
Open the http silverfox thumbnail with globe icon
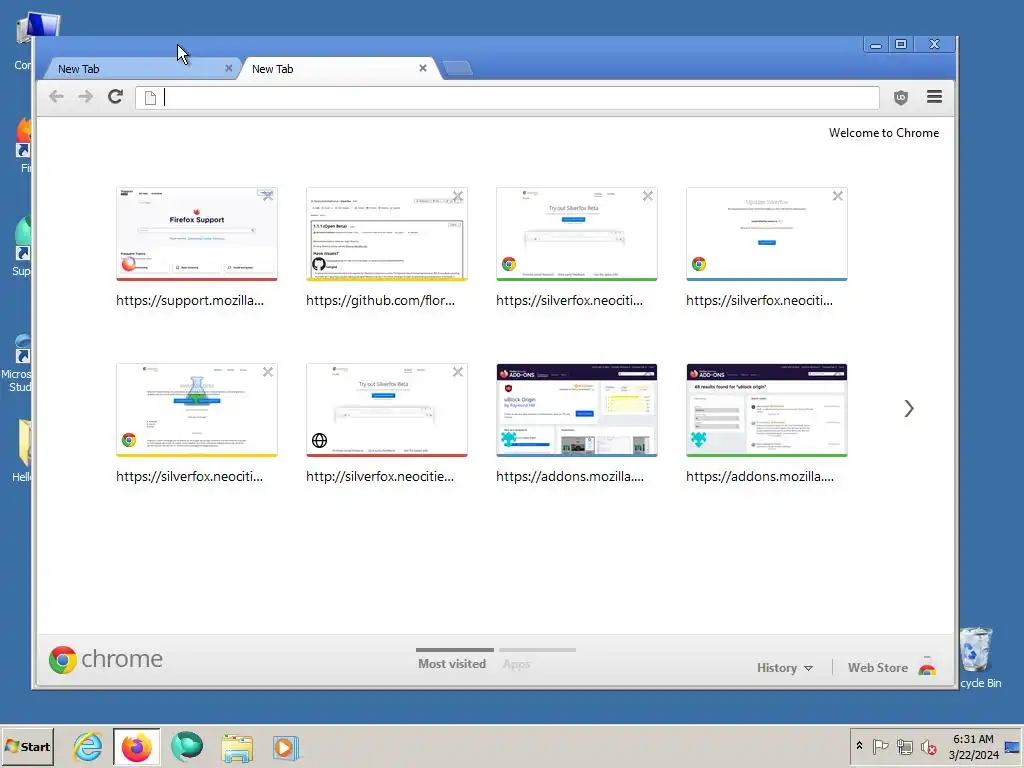pyautogui.click(x=387, y=410)
